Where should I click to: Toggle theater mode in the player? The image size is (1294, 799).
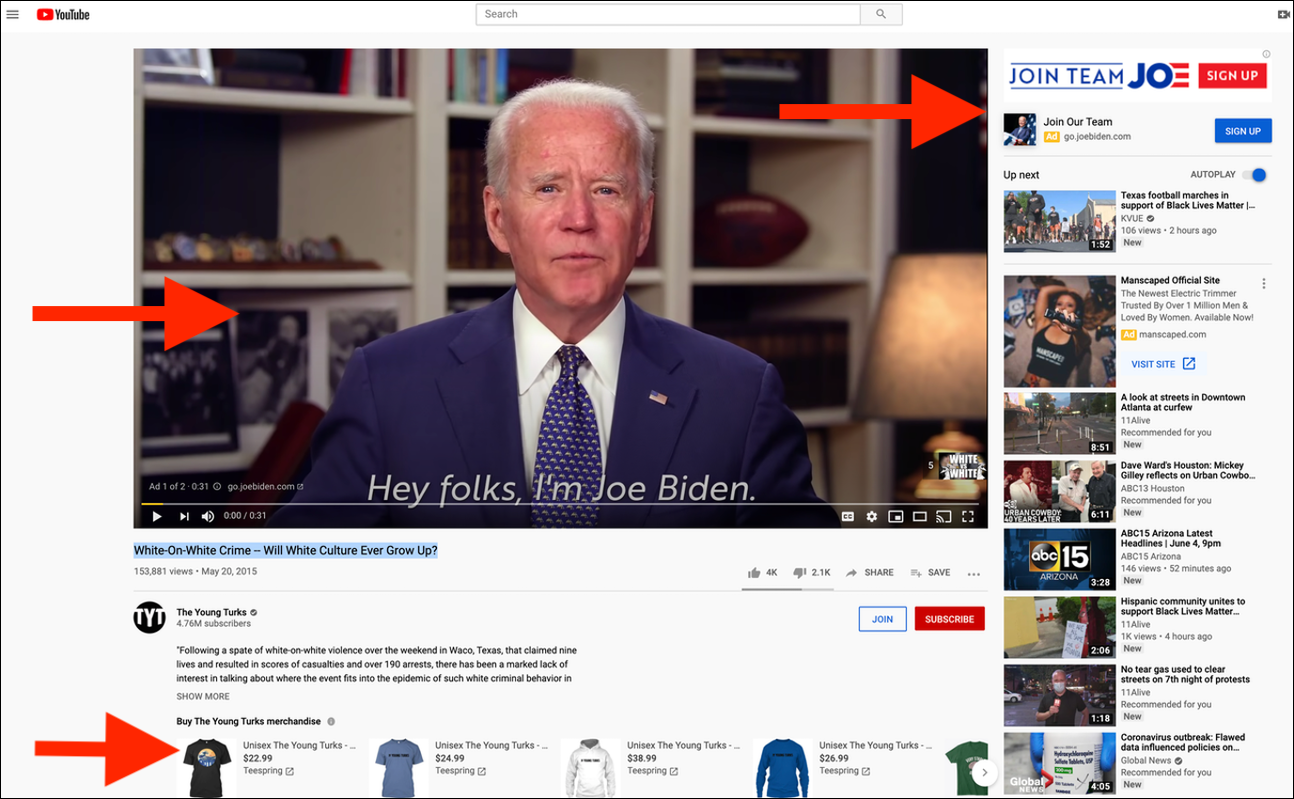919,516
